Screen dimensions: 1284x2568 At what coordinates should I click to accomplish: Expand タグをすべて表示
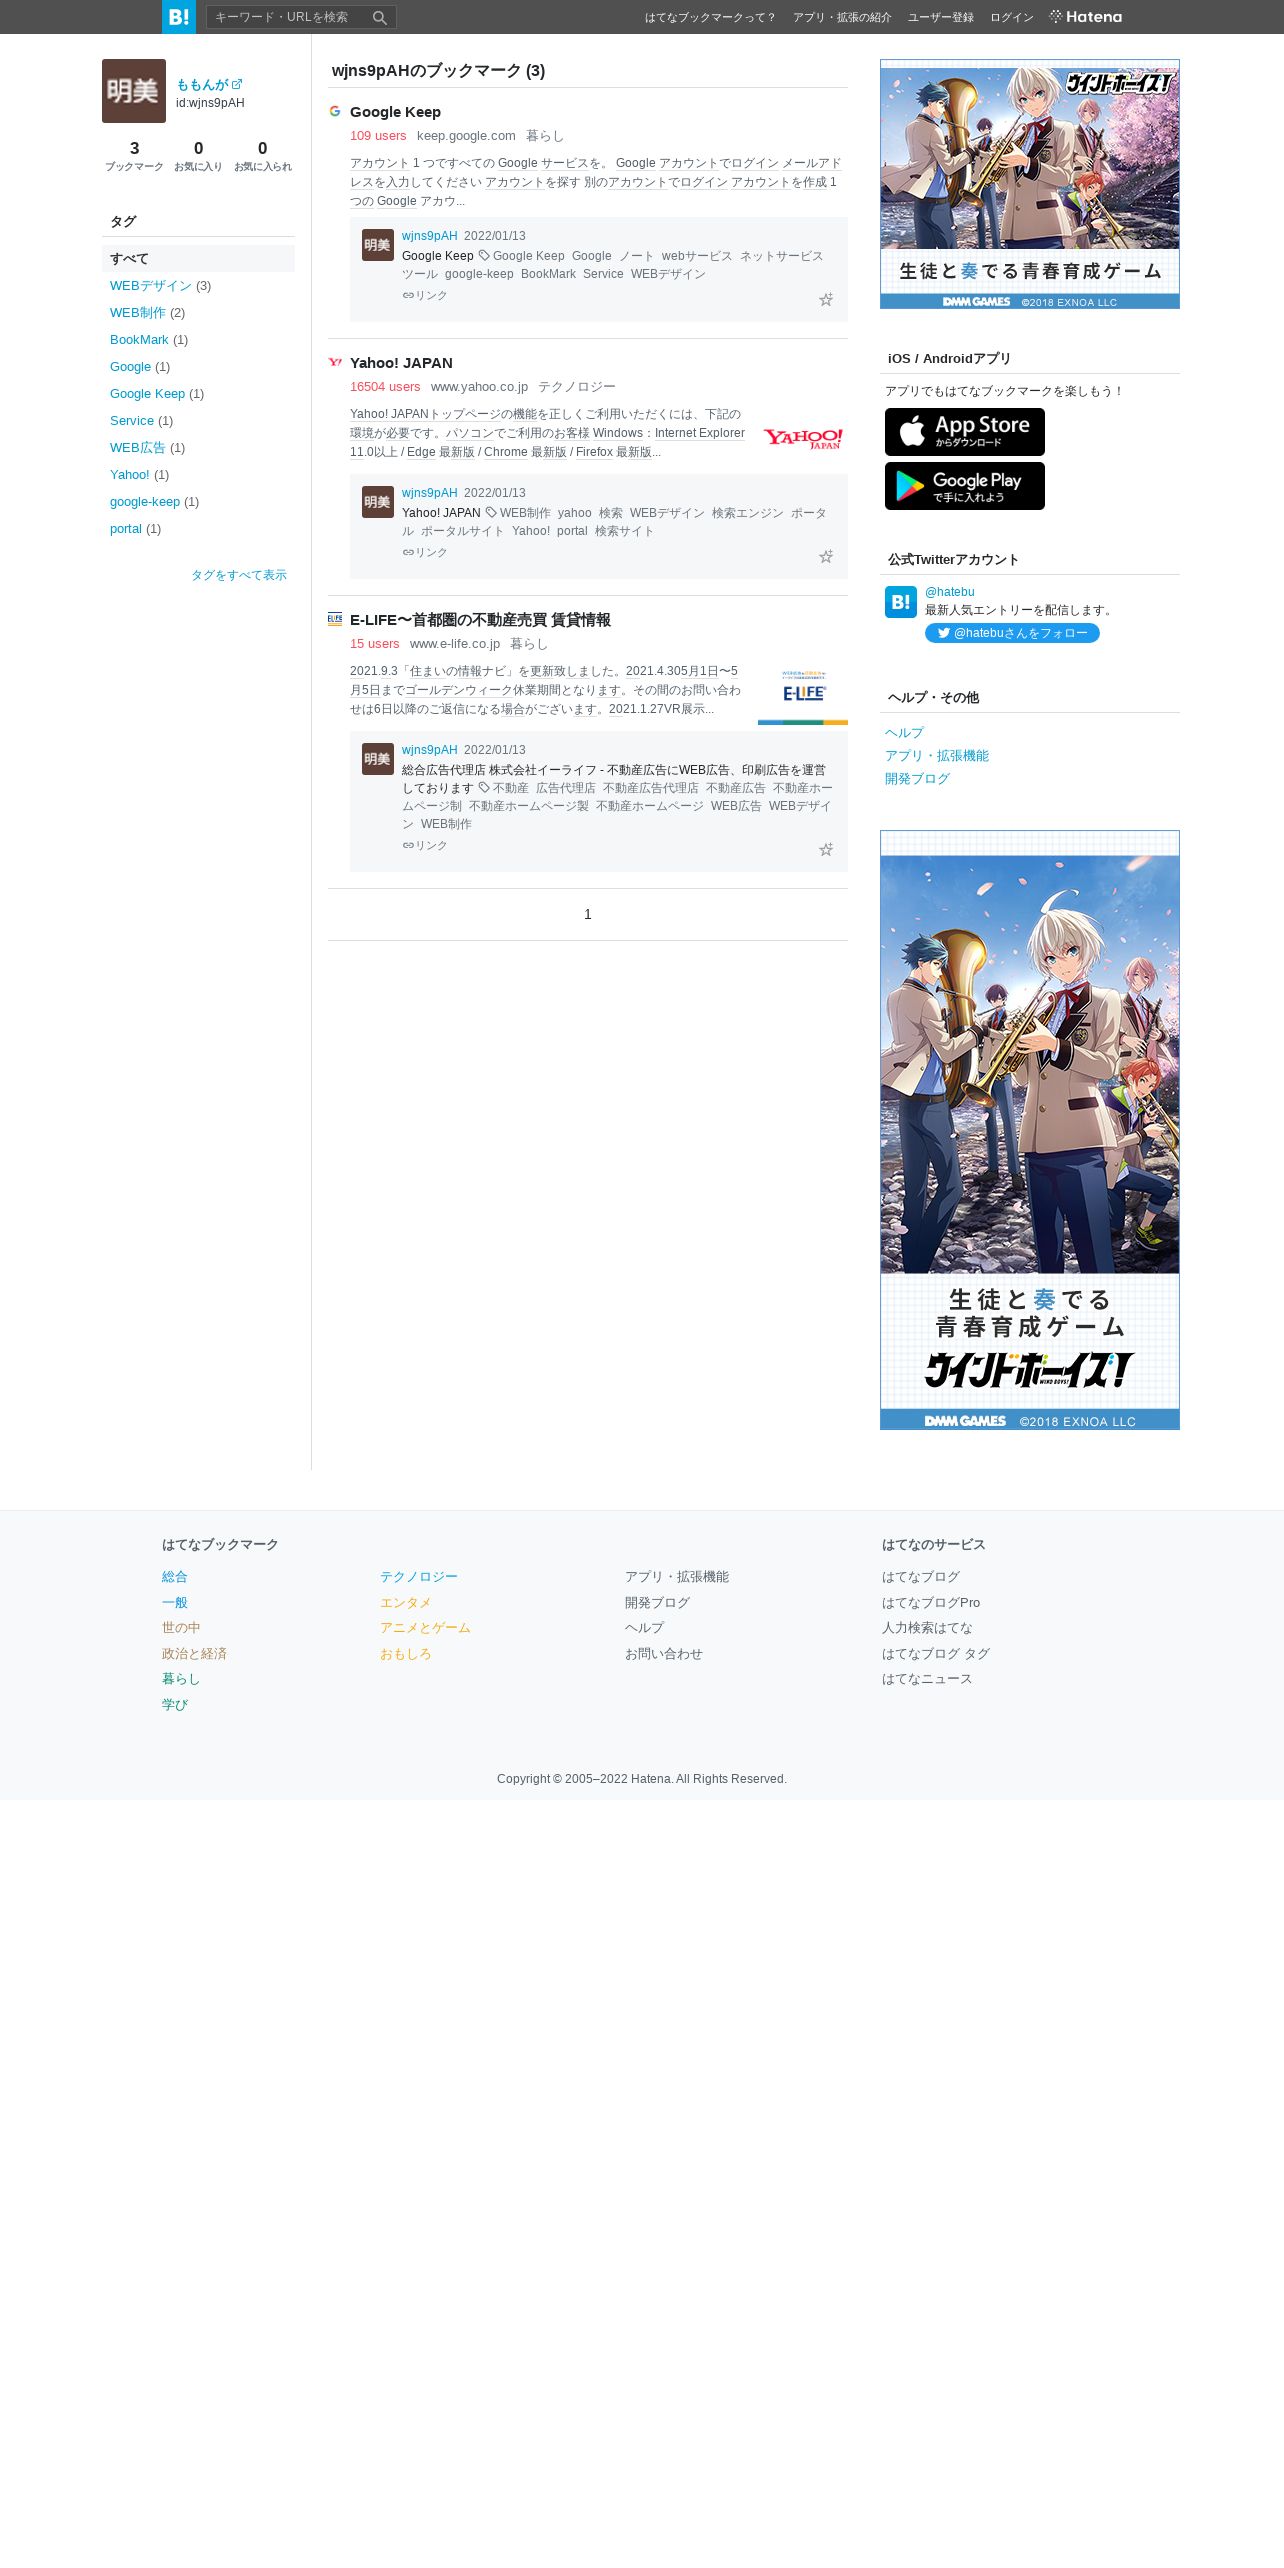pyautogui.click(x=239, y=574)
